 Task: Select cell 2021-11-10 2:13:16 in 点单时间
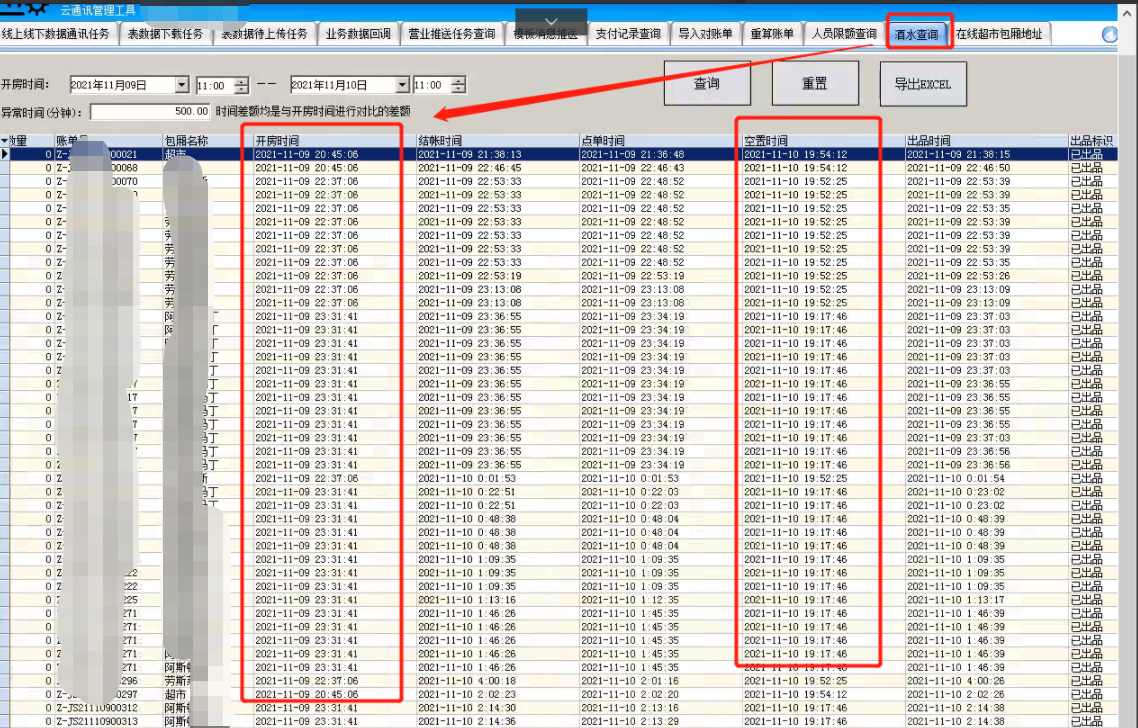pyautogui.click(x=660, y=708)
